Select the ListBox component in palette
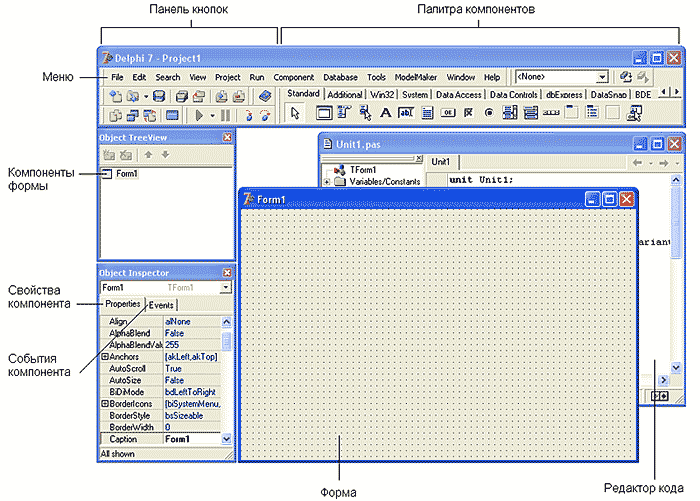Screen dimensions: 700x501 pos(510,113)
